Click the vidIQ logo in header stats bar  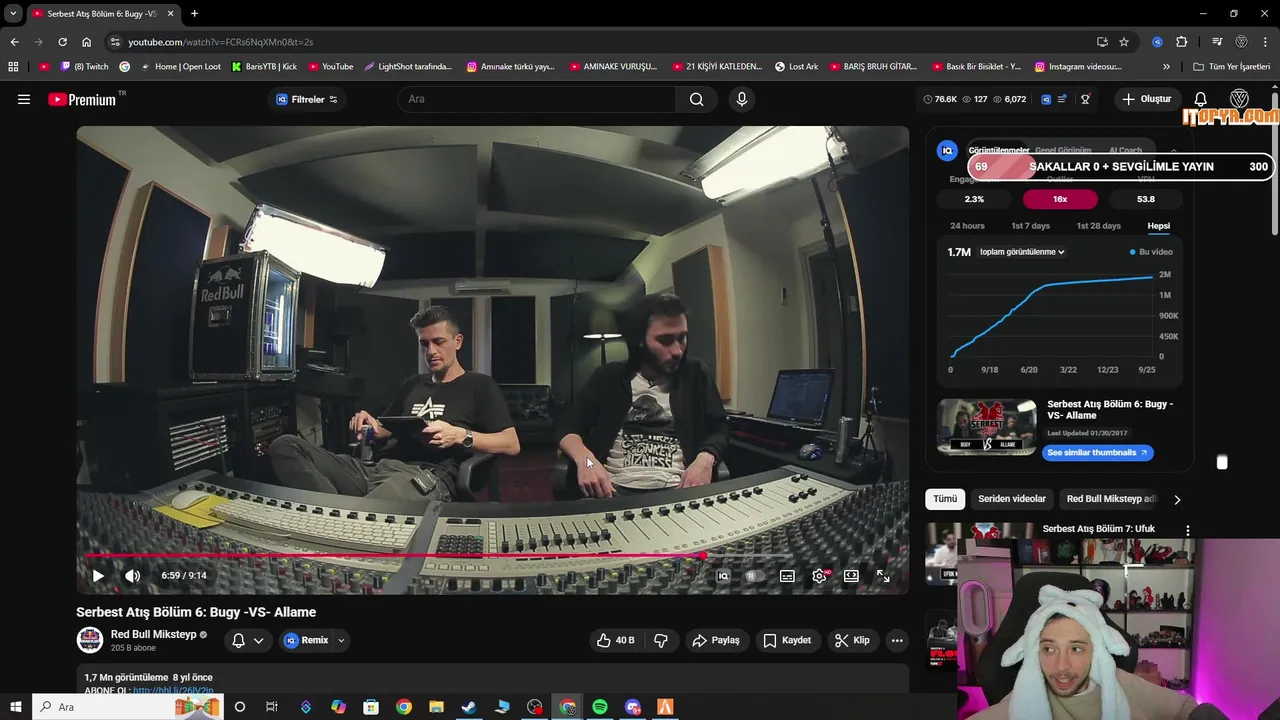click(1046, 99)
